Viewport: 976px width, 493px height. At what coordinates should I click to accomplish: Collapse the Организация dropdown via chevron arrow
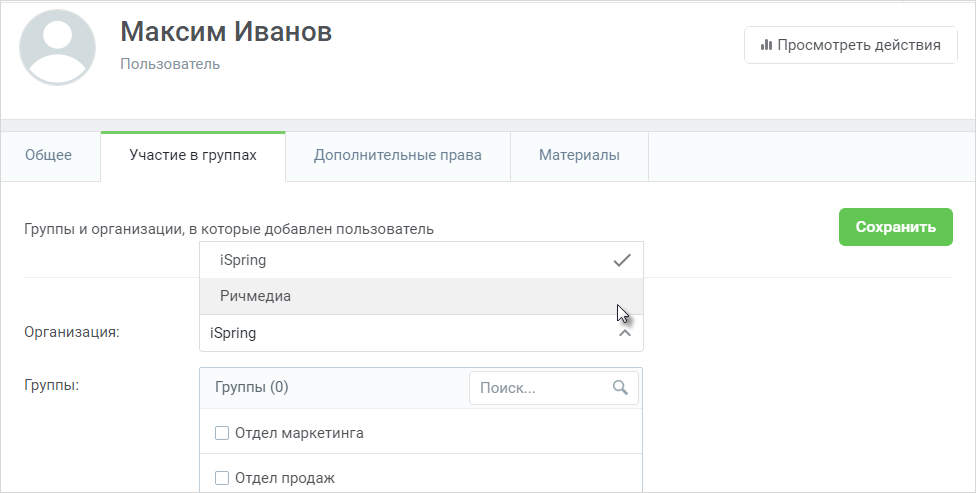coord(625,333)
